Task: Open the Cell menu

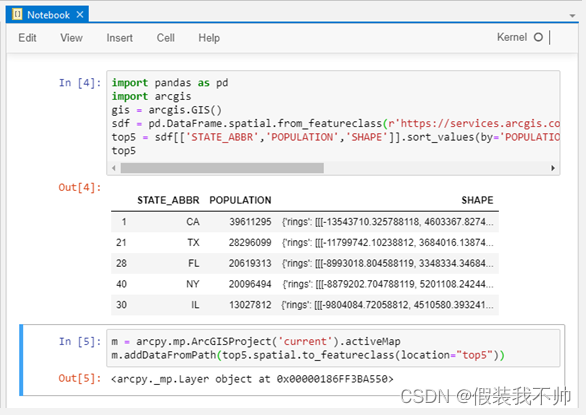Action: tap(166, 38)
